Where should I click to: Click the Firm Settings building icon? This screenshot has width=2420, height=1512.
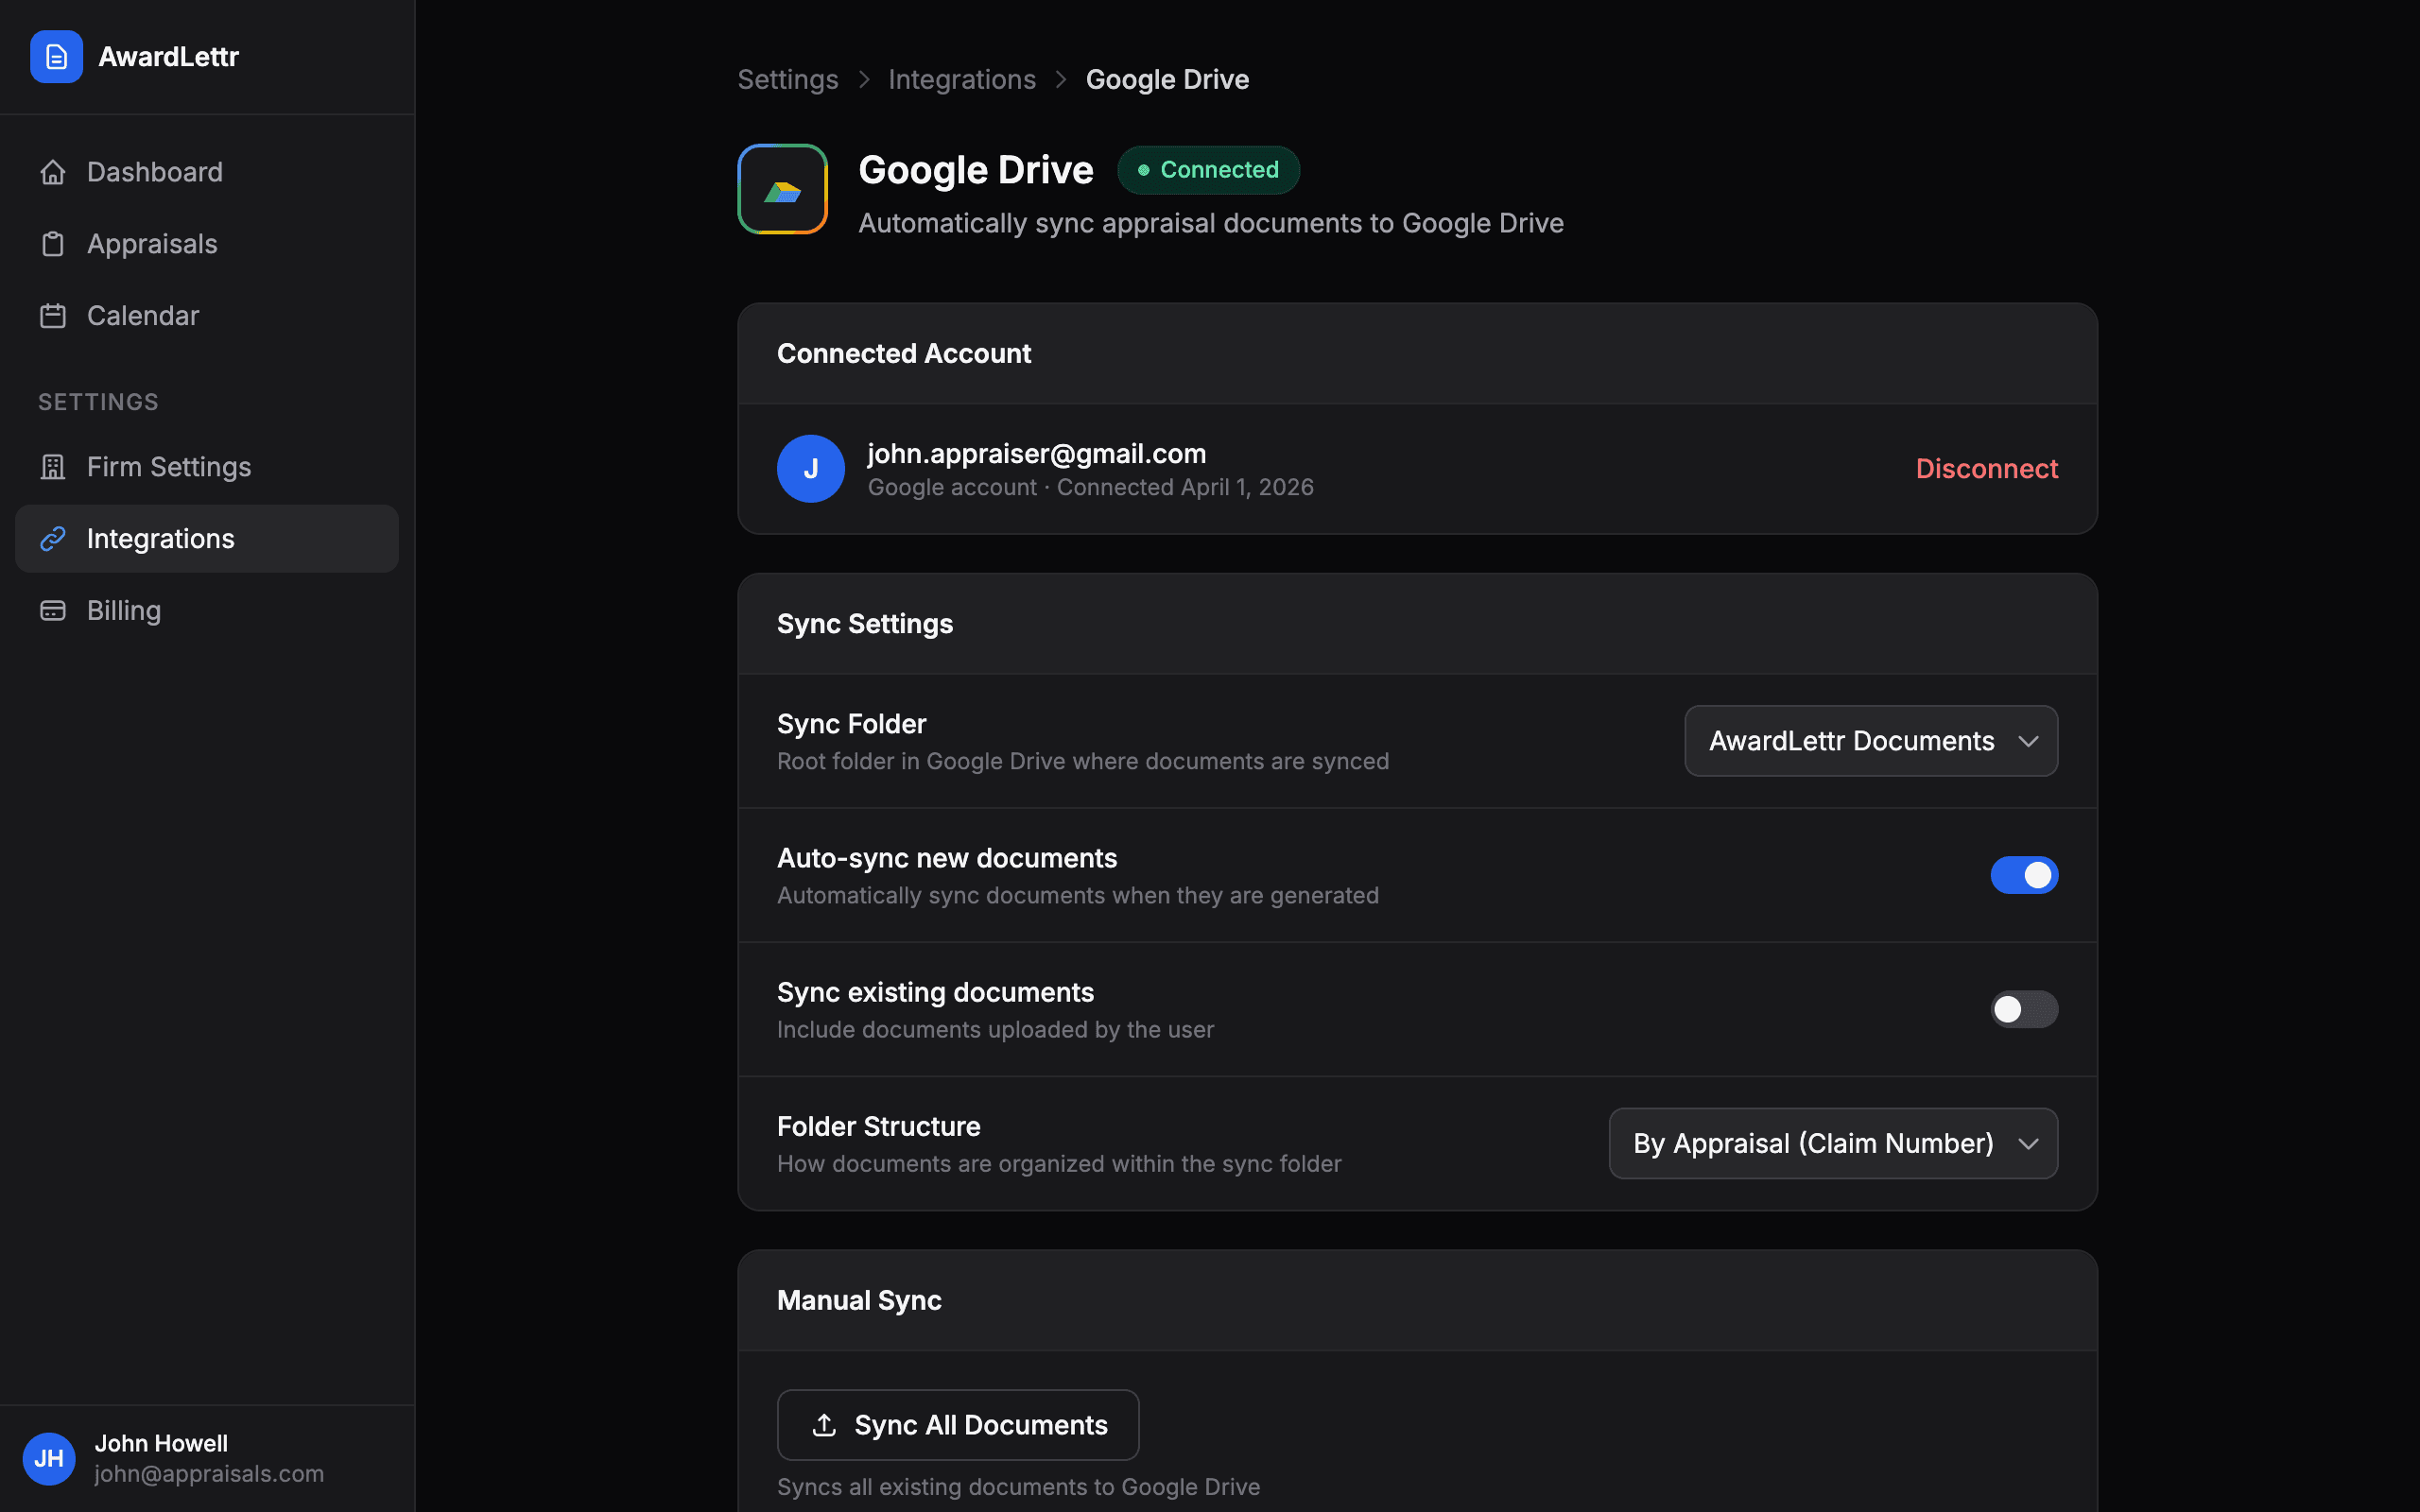pyautogui.click(x=53, y=467)
